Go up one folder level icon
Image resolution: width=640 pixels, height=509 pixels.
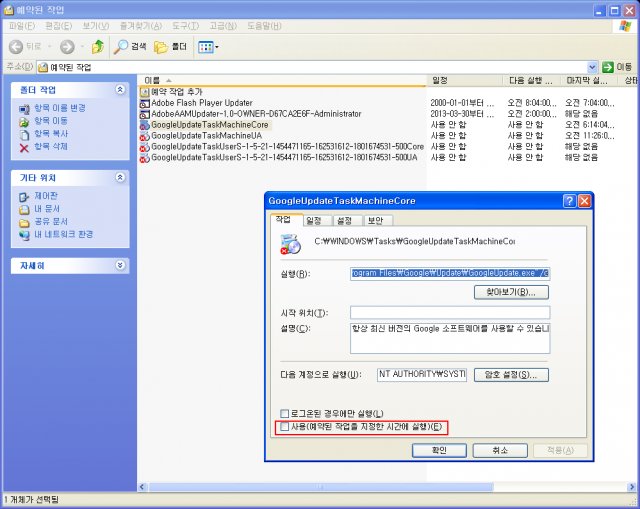coord(98,47)
